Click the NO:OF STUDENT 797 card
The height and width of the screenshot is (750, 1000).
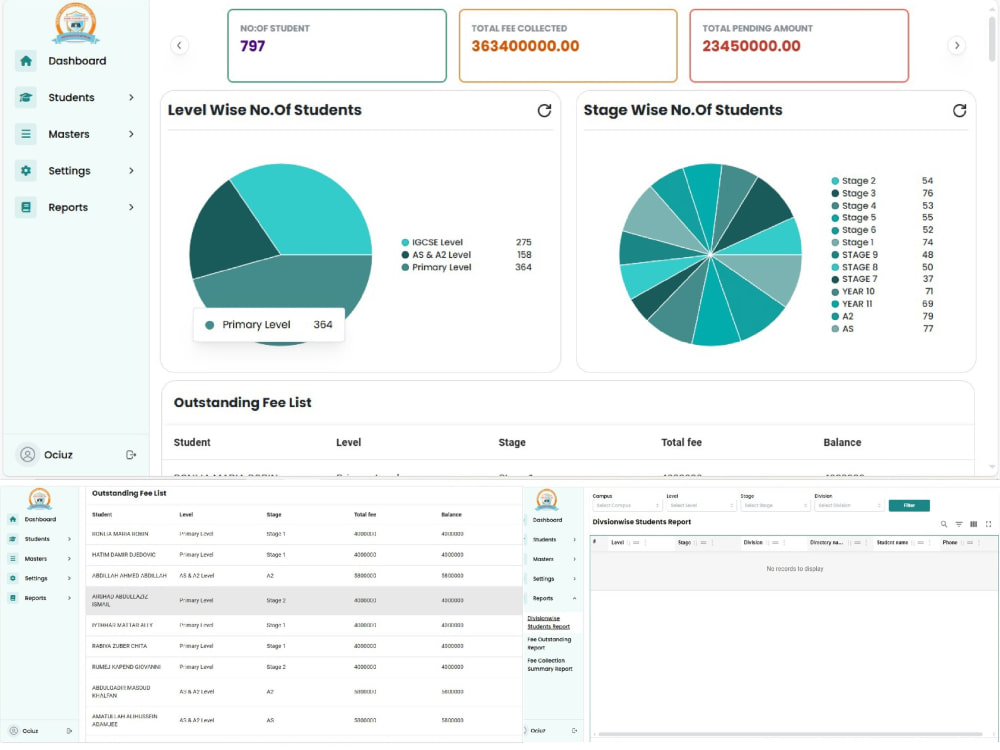tap(337, 46)
